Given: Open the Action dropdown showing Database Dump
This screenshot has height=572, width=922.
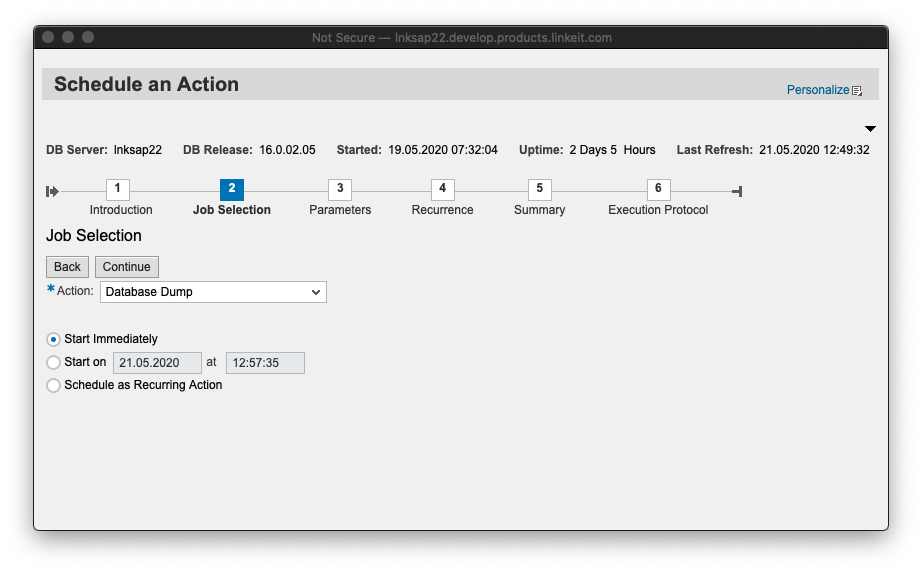Looking at the screenshot, I should pyautogui.click(x=205, y=292).
